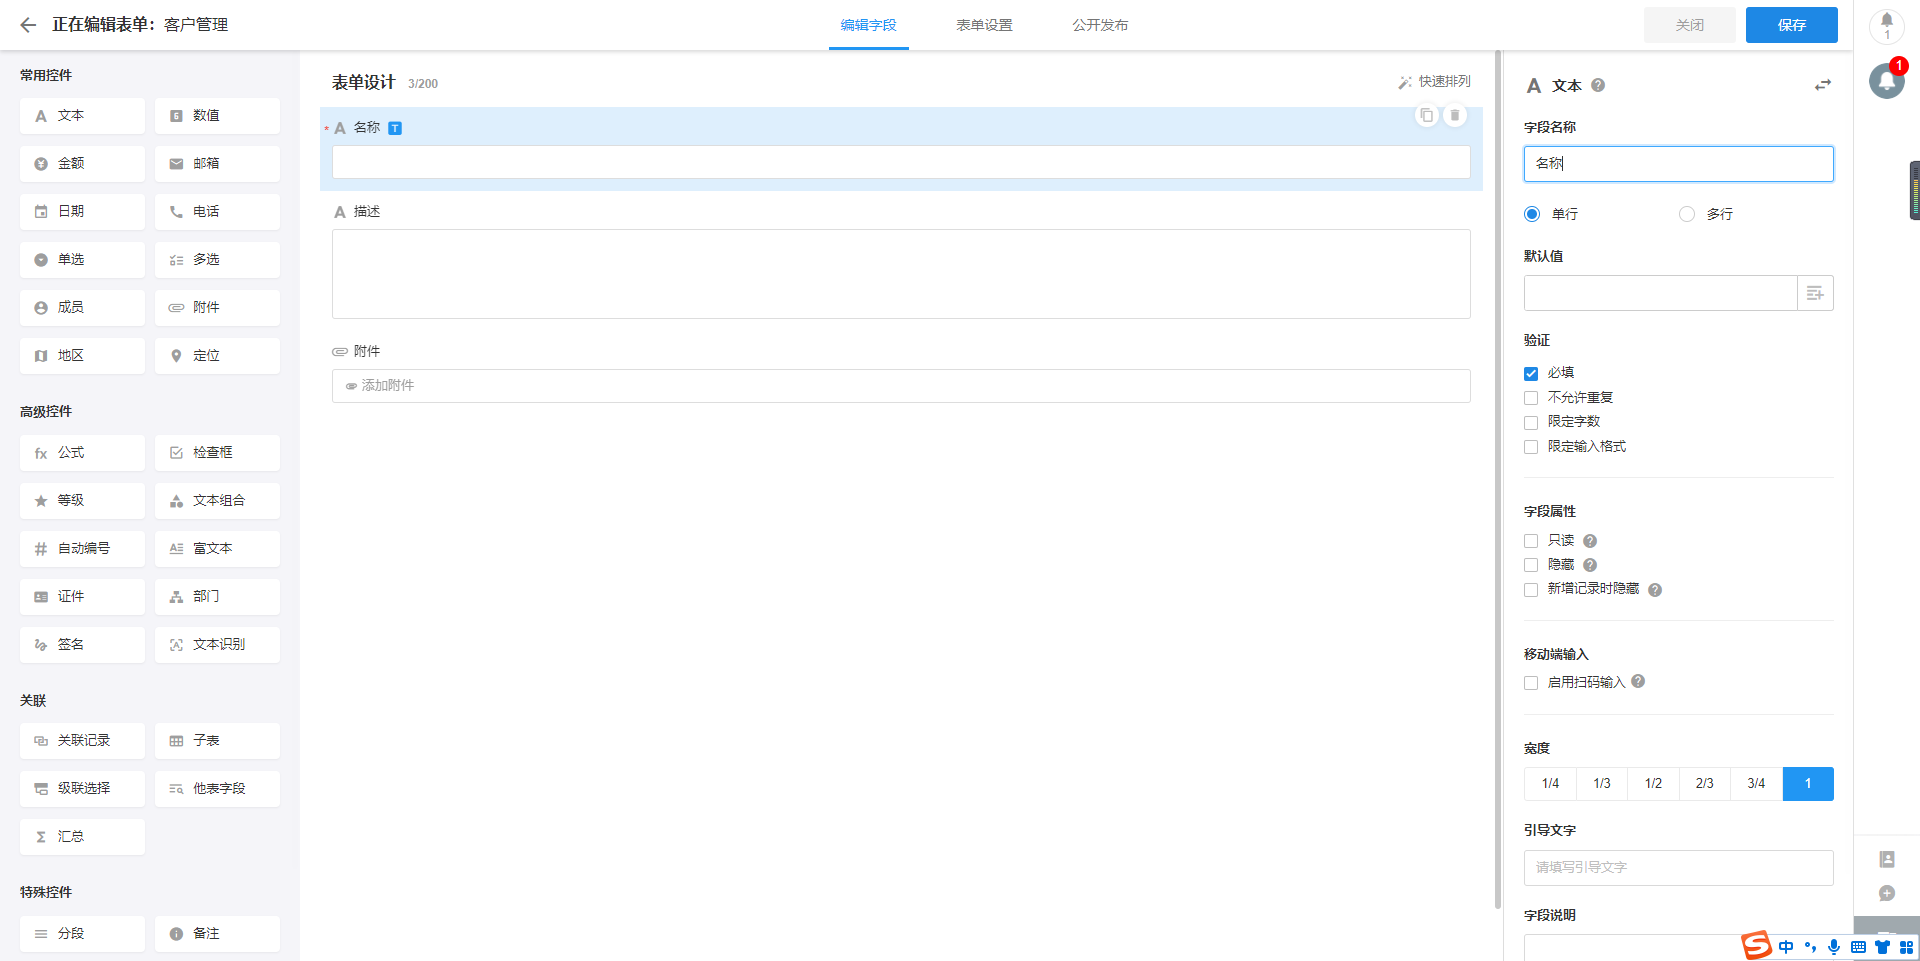
Task: Add a 公式 formula control
Action: (x=82, y=453)
